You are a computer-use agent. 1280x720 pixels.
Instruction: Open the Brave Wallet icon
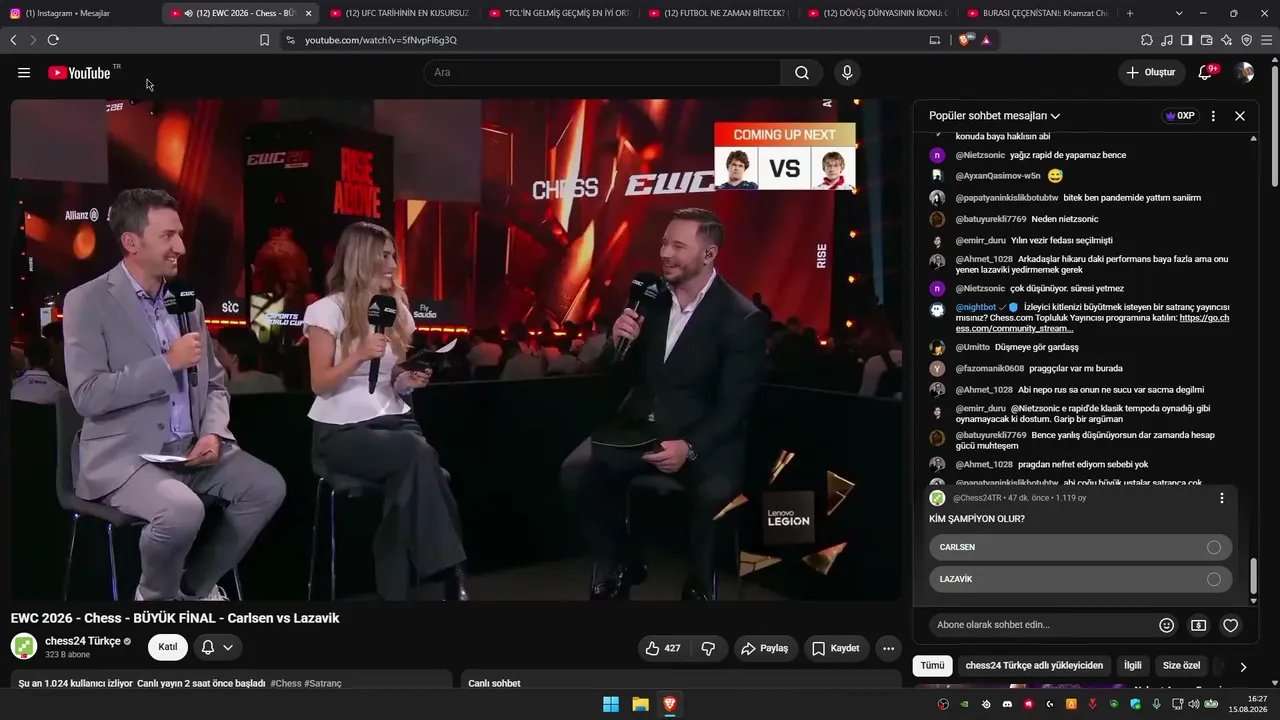1206,40
